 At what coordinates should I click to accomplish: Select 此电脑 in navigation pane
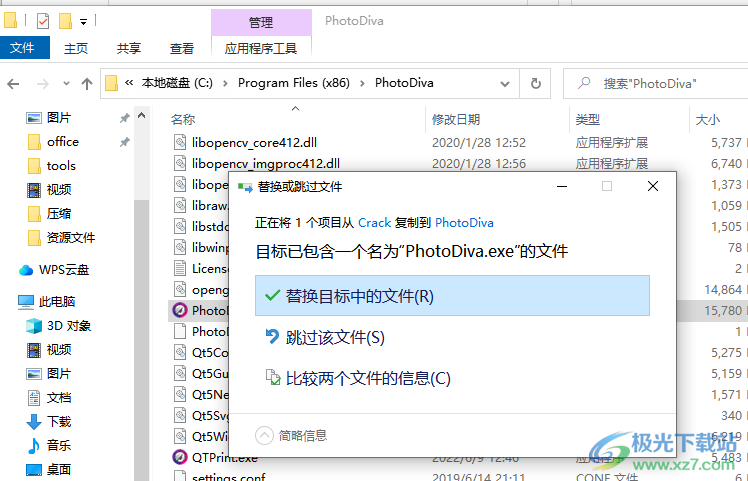pyautogui.click(x=57, y=302)
